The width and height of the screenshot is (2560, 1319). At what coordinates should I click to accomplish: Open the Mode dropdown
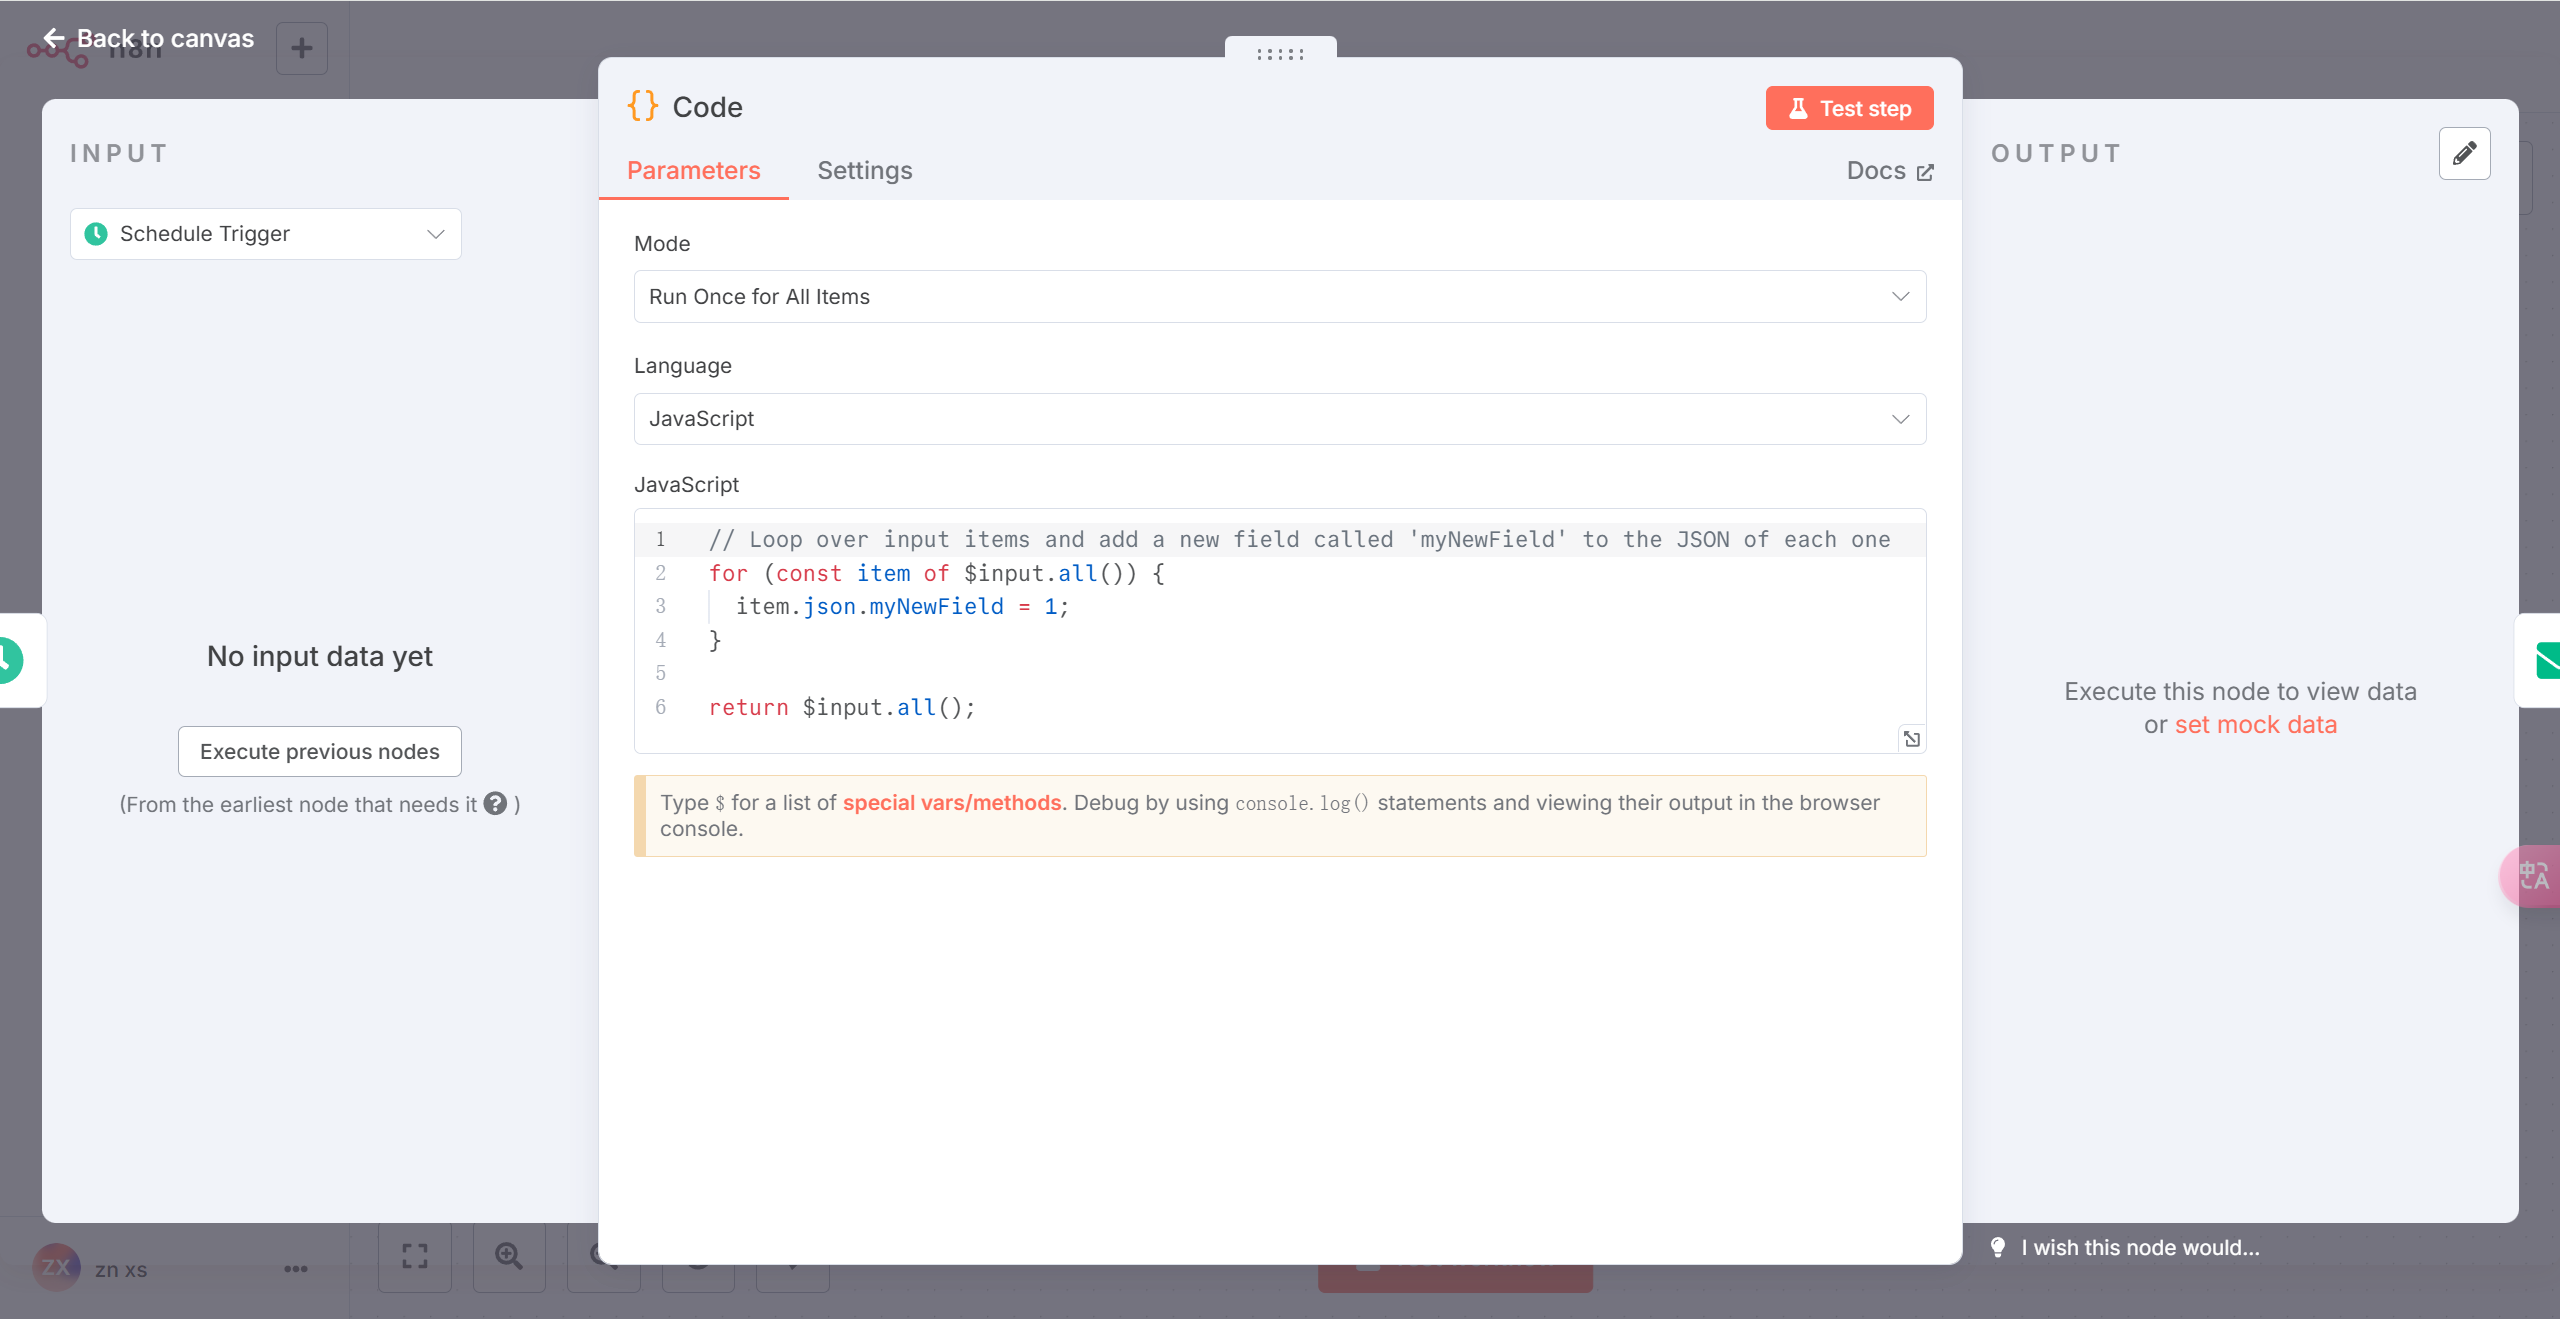[x=1279, y=296]
